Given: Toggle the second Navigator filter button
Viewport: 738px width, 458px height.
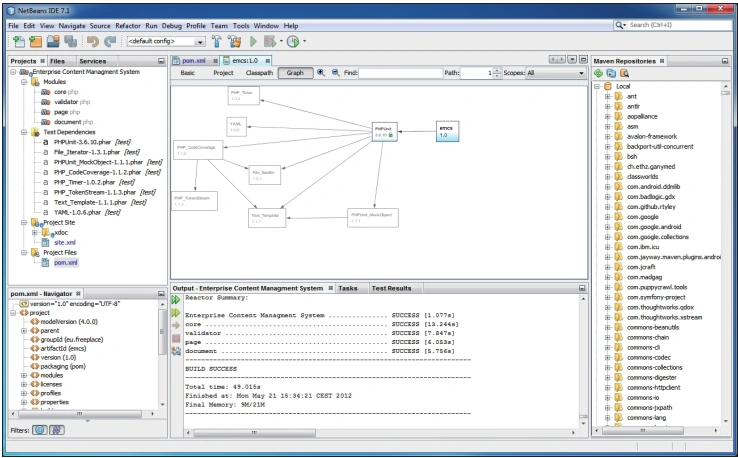Looking at the screenshot, I should (x=57, y=430).
